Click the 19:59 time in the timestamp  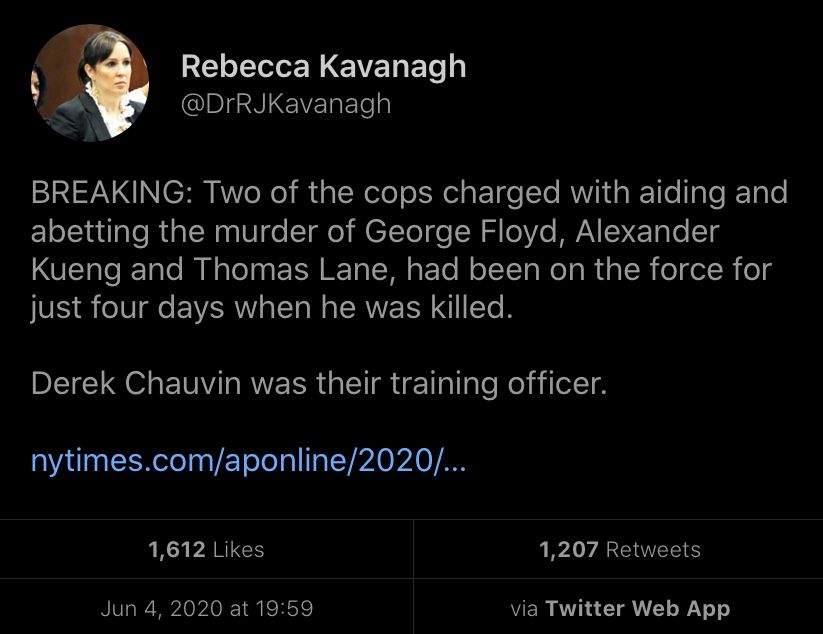285,608
